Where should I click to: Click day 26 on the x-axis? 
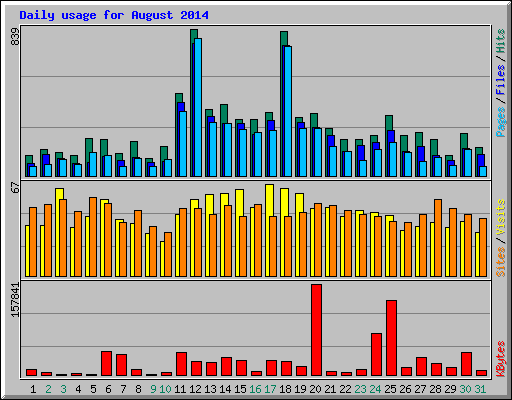[405, 389]
